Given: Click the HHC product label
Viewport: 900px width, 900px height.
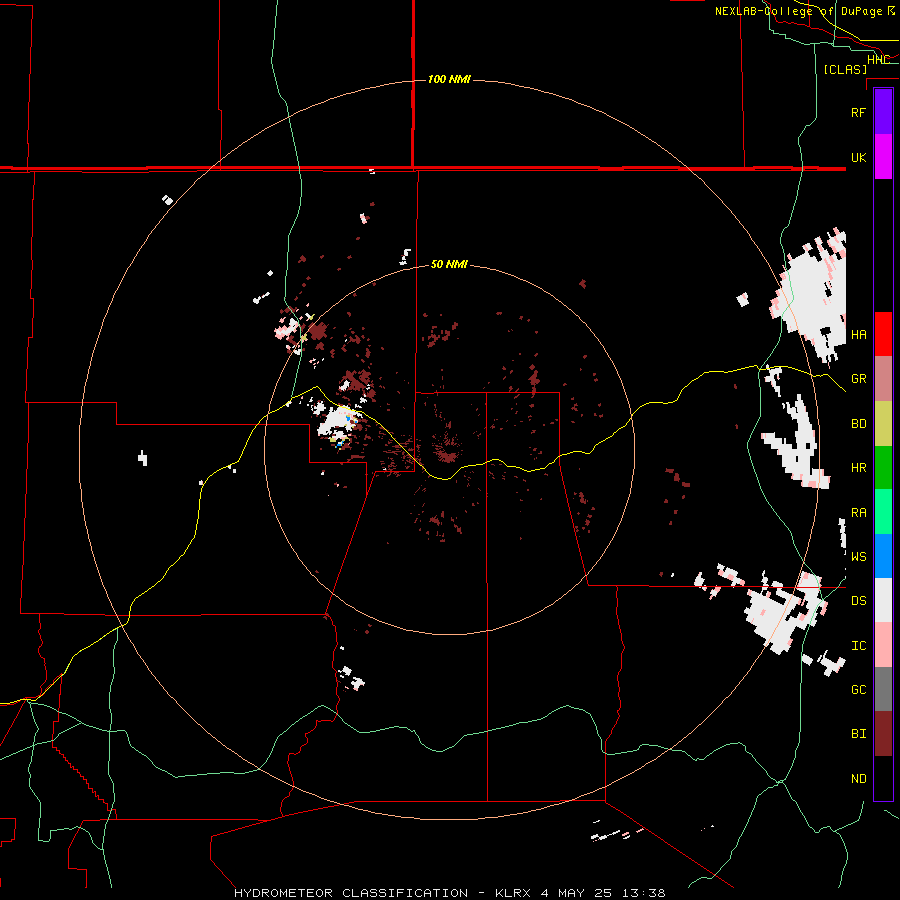Looking at the screenshot, I should point(878,59).
